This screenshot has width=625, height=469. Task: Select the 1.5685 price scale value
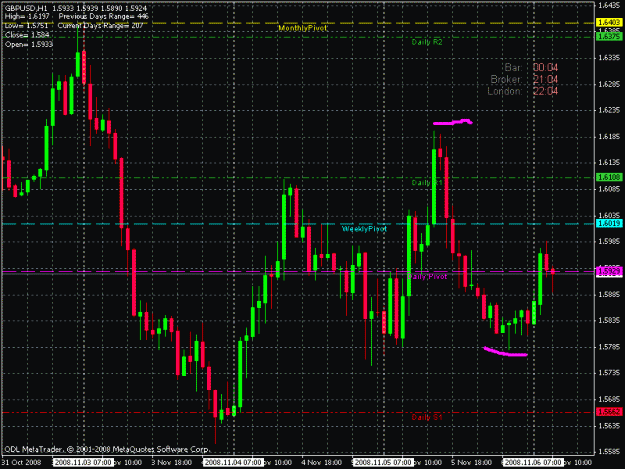click(x=609, y=399)
